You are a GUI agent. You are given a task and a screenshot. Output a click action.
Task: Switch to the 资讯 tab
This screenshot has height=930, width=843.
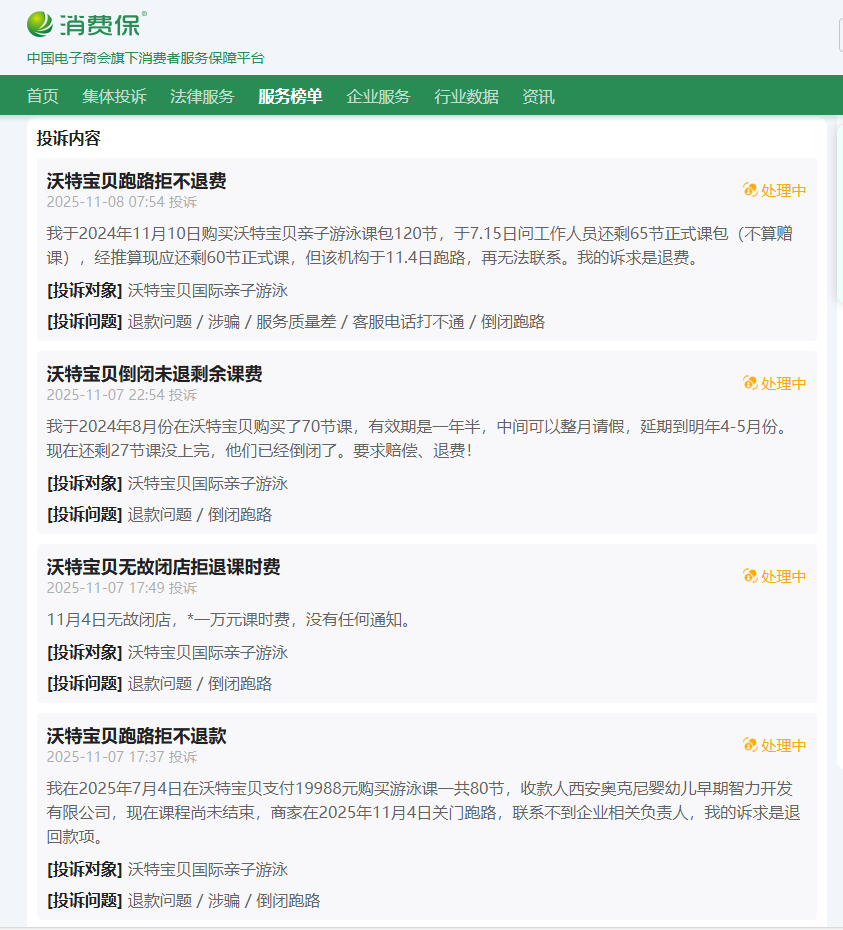pyautogui.click(x=538, y=97)
